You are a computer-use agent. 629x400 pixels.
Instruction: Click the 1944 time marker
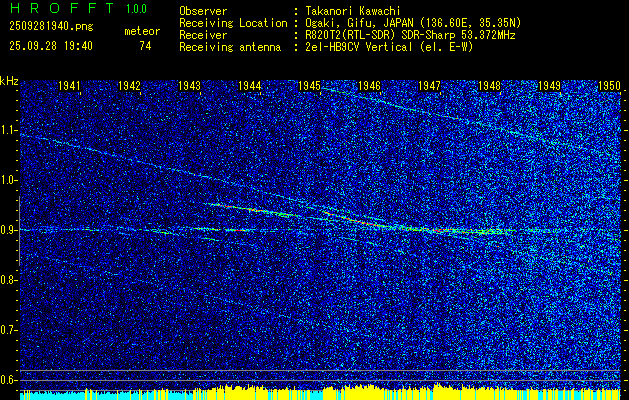pos(250,85)
